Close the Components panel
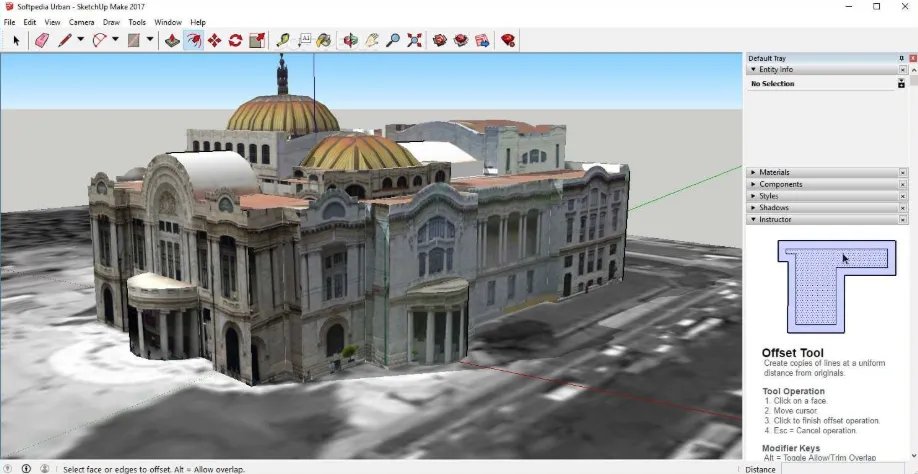Image resolution: width=918 pixels, height=474 pixels. (903, 184)
